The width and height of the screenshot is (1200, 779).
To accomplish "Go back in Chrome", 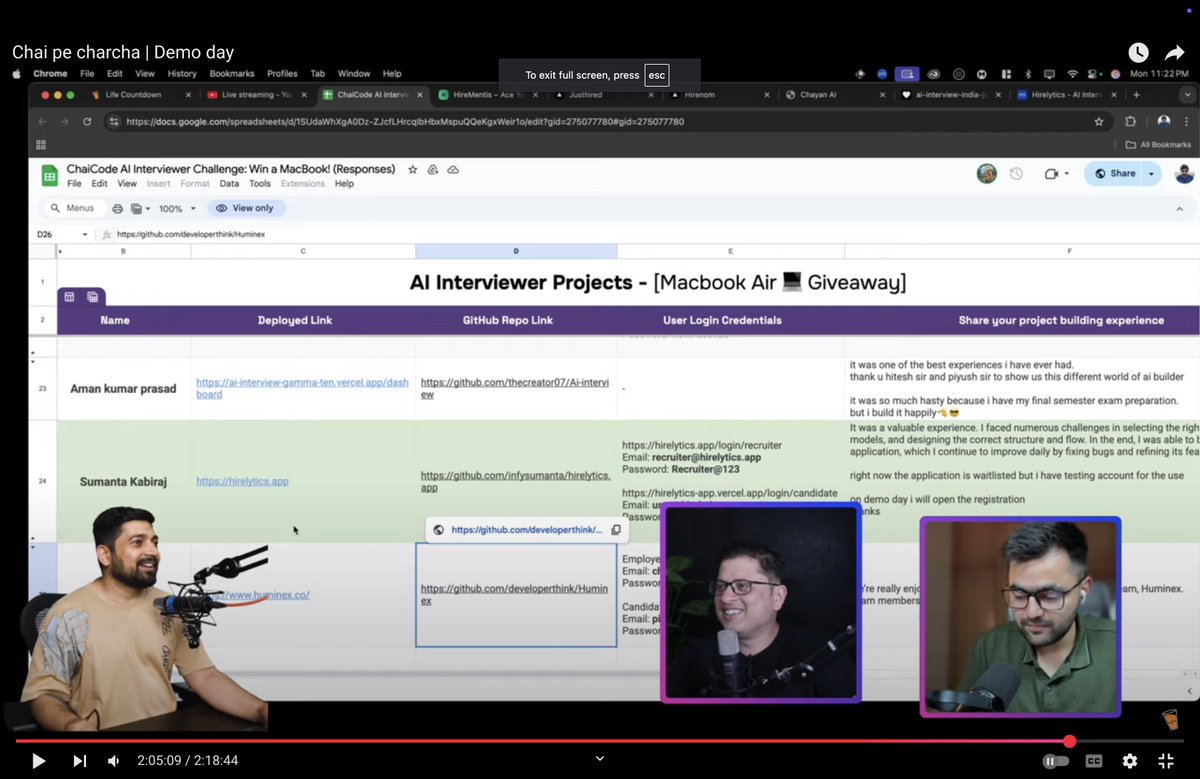I will pyautogui.click(x=42, y=121).
